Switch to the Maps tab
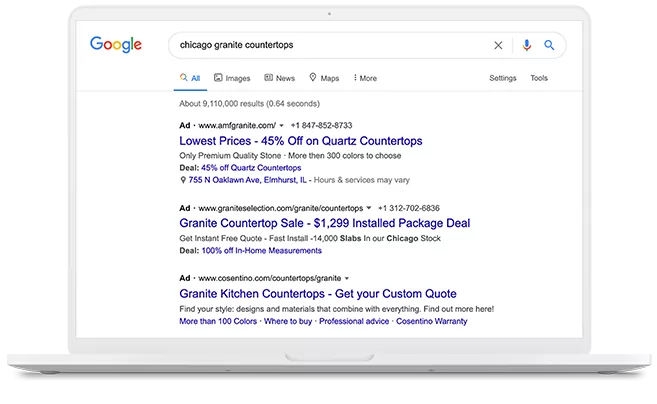This screenshot has height=404, width=657. tap(324, 78)
